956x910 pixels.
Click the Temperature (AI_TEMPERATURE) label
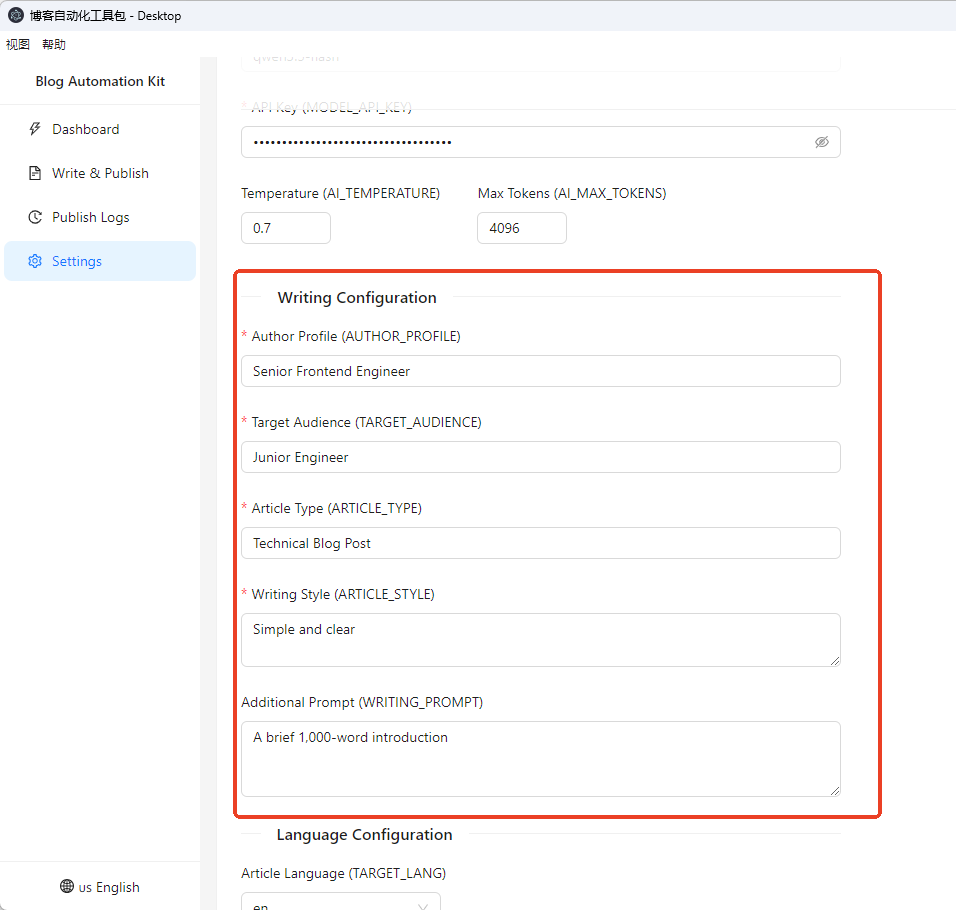click(x=340, y=193)
